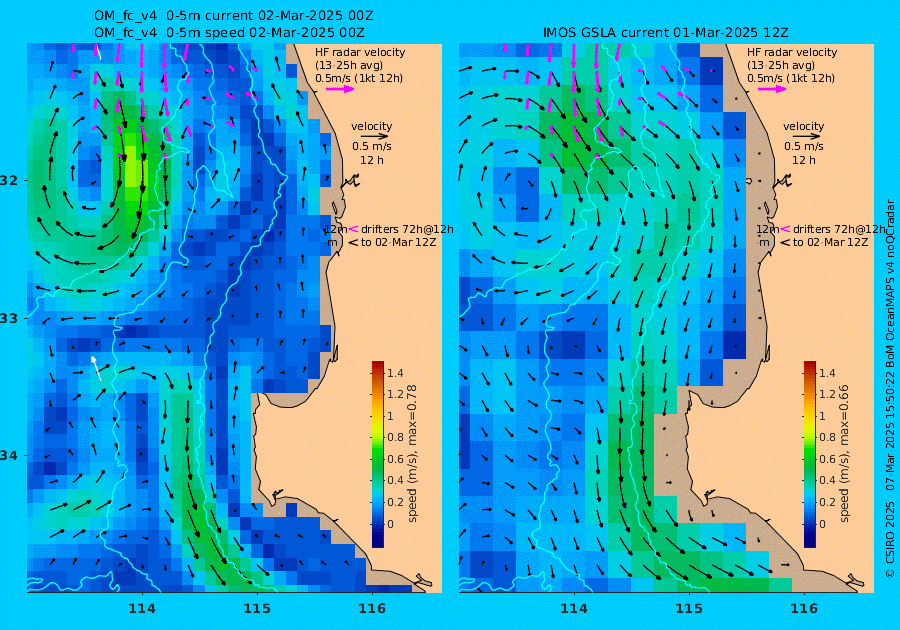Click longitude label 114 under right map
This screenshot has width=900, height=630.
573,608
